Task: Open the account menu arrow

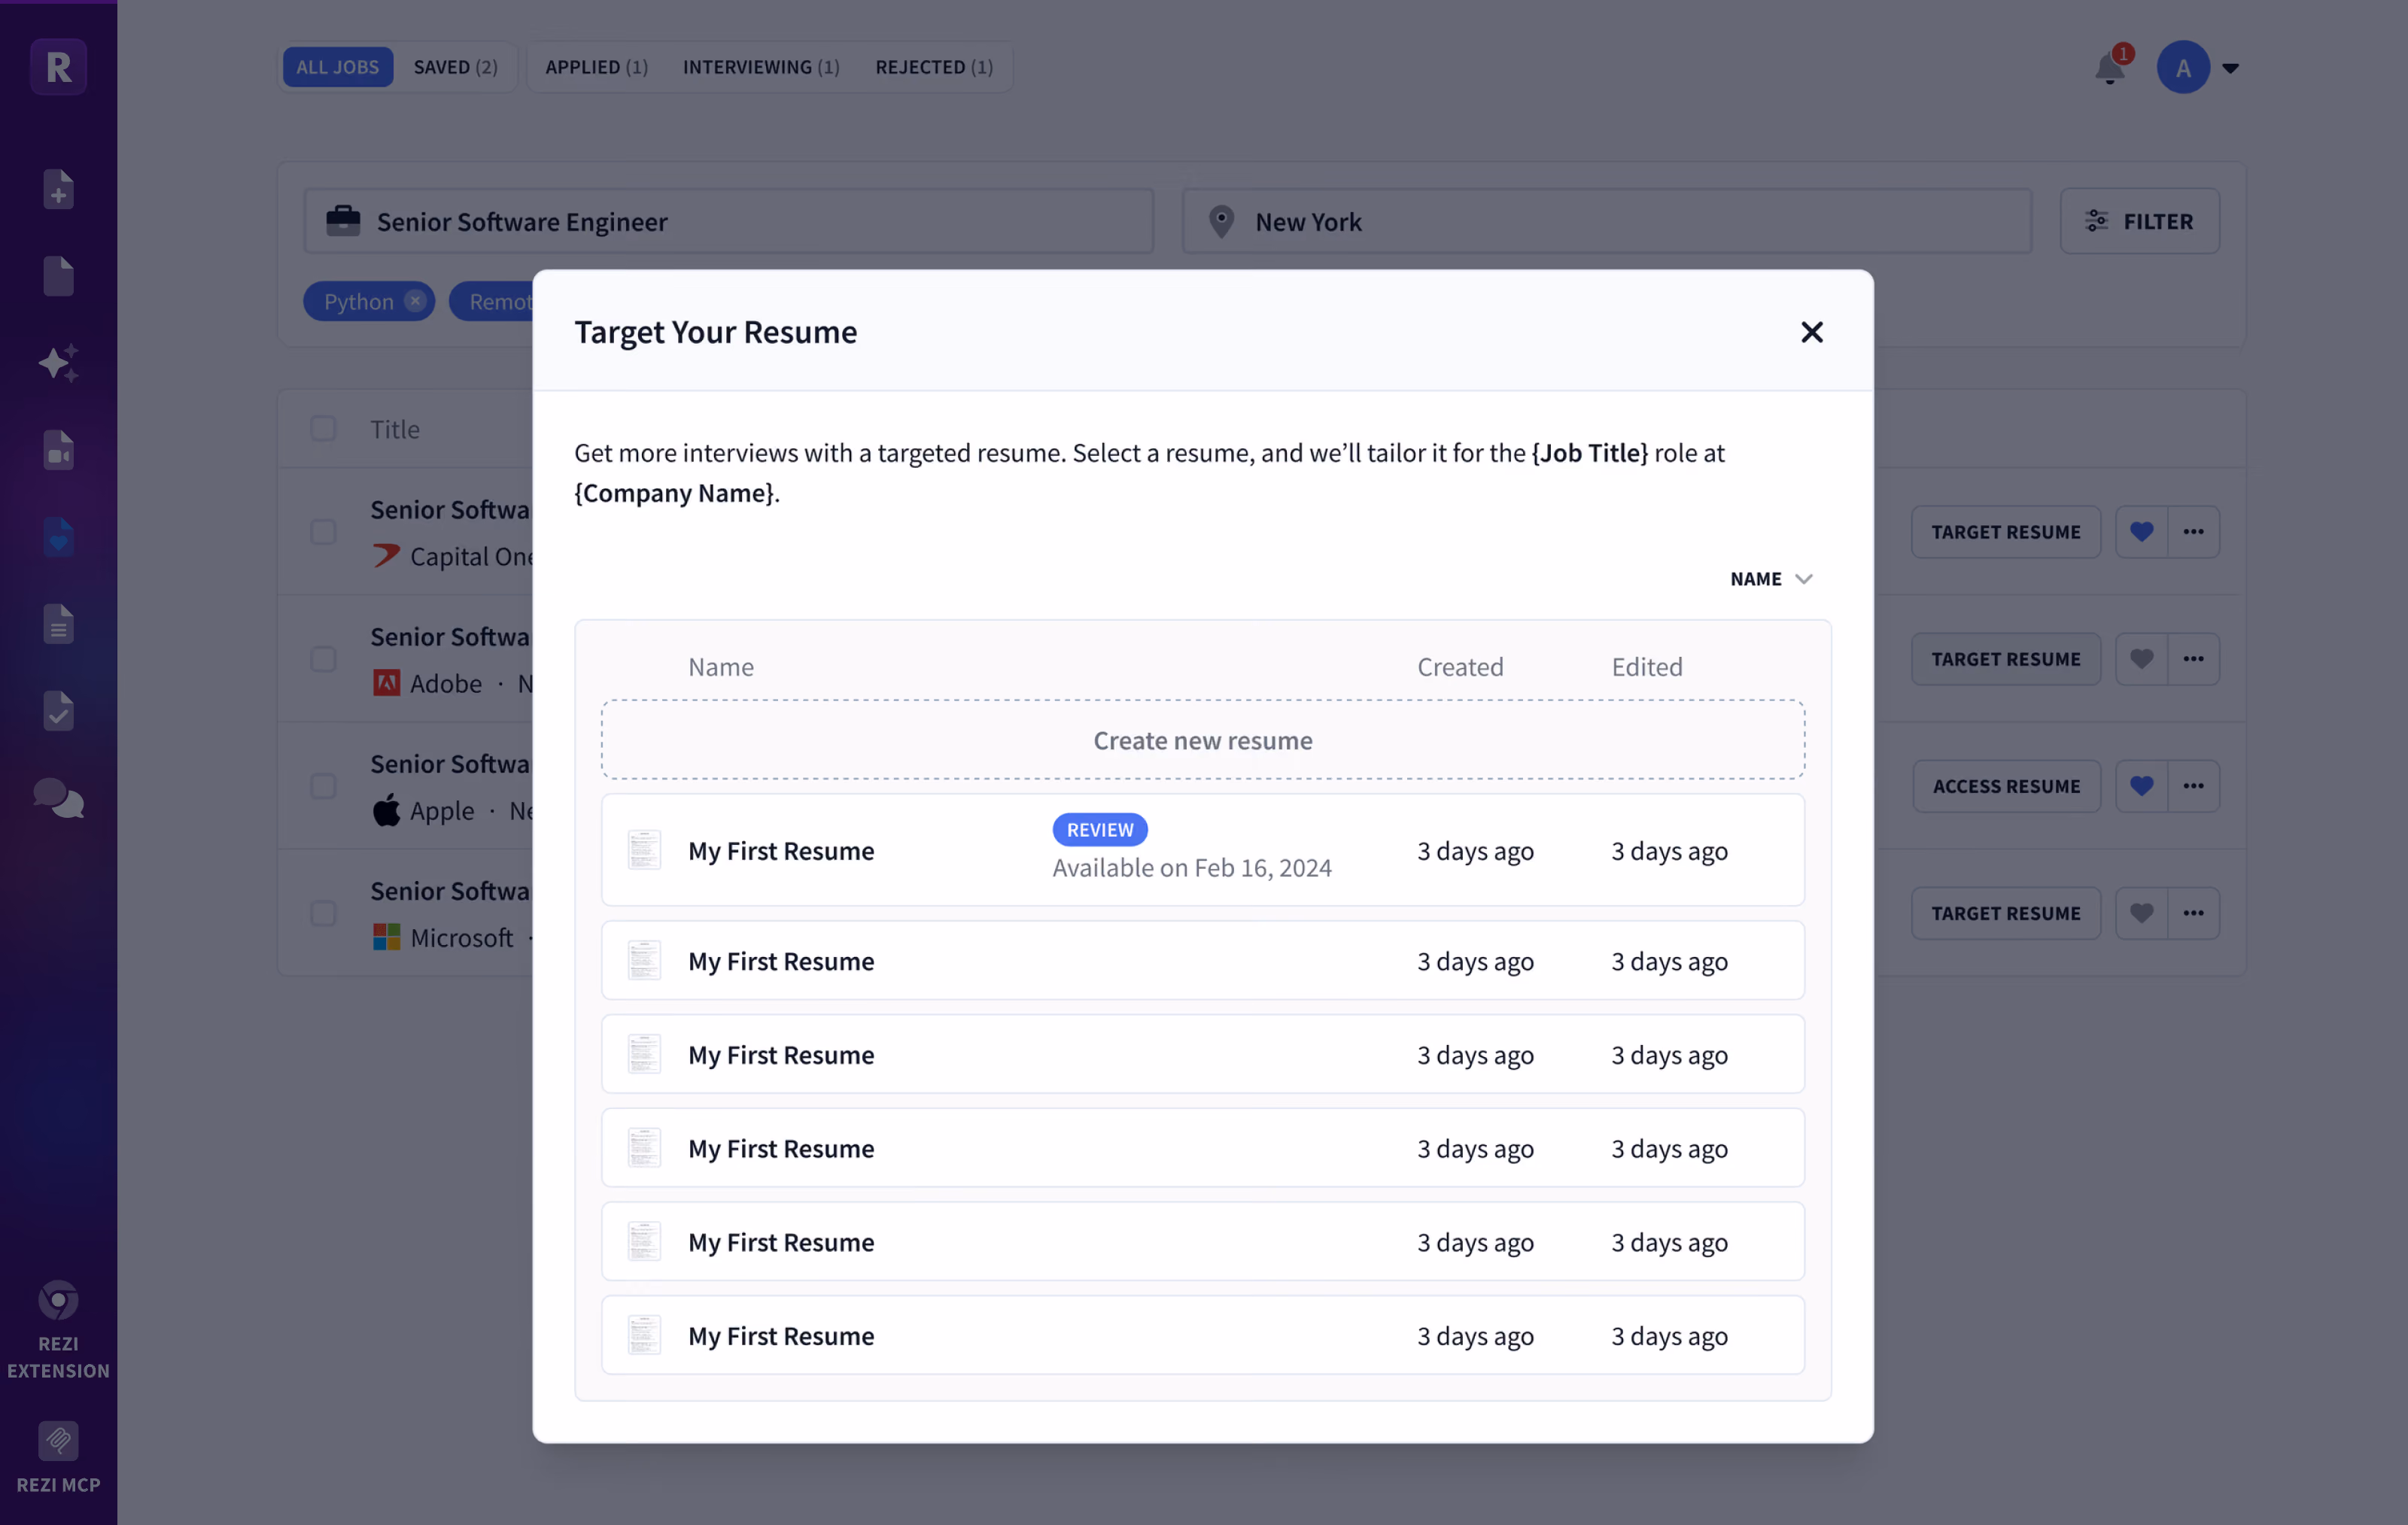Action: click(x=2231, y=68)
